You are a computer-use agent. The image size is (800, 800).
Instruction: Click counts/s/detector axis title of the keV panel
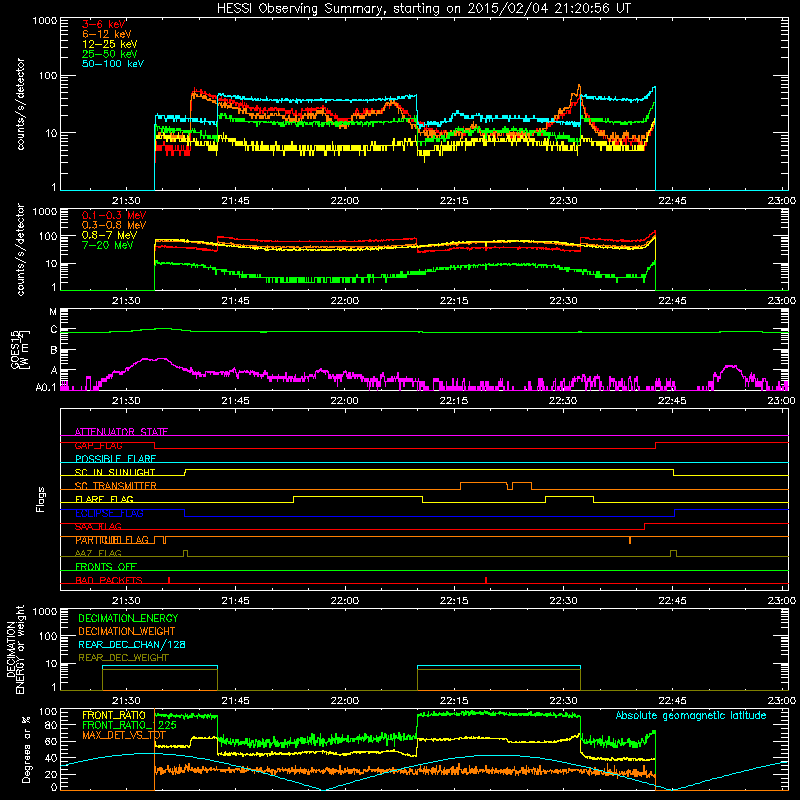coord(21,104)
